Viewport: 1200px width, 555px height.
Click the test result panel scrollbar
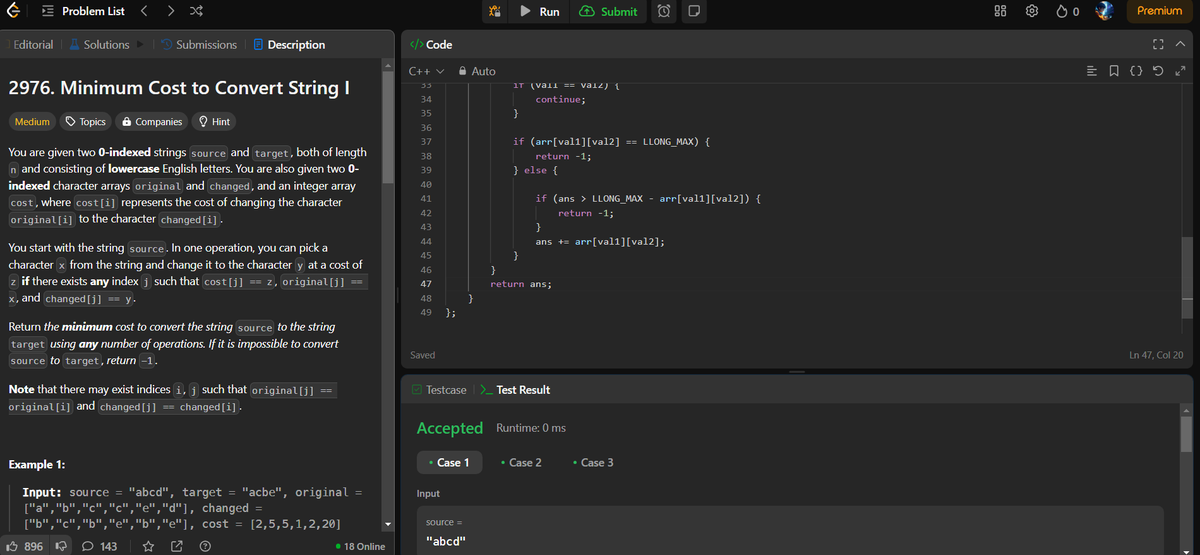point(1187,433)
